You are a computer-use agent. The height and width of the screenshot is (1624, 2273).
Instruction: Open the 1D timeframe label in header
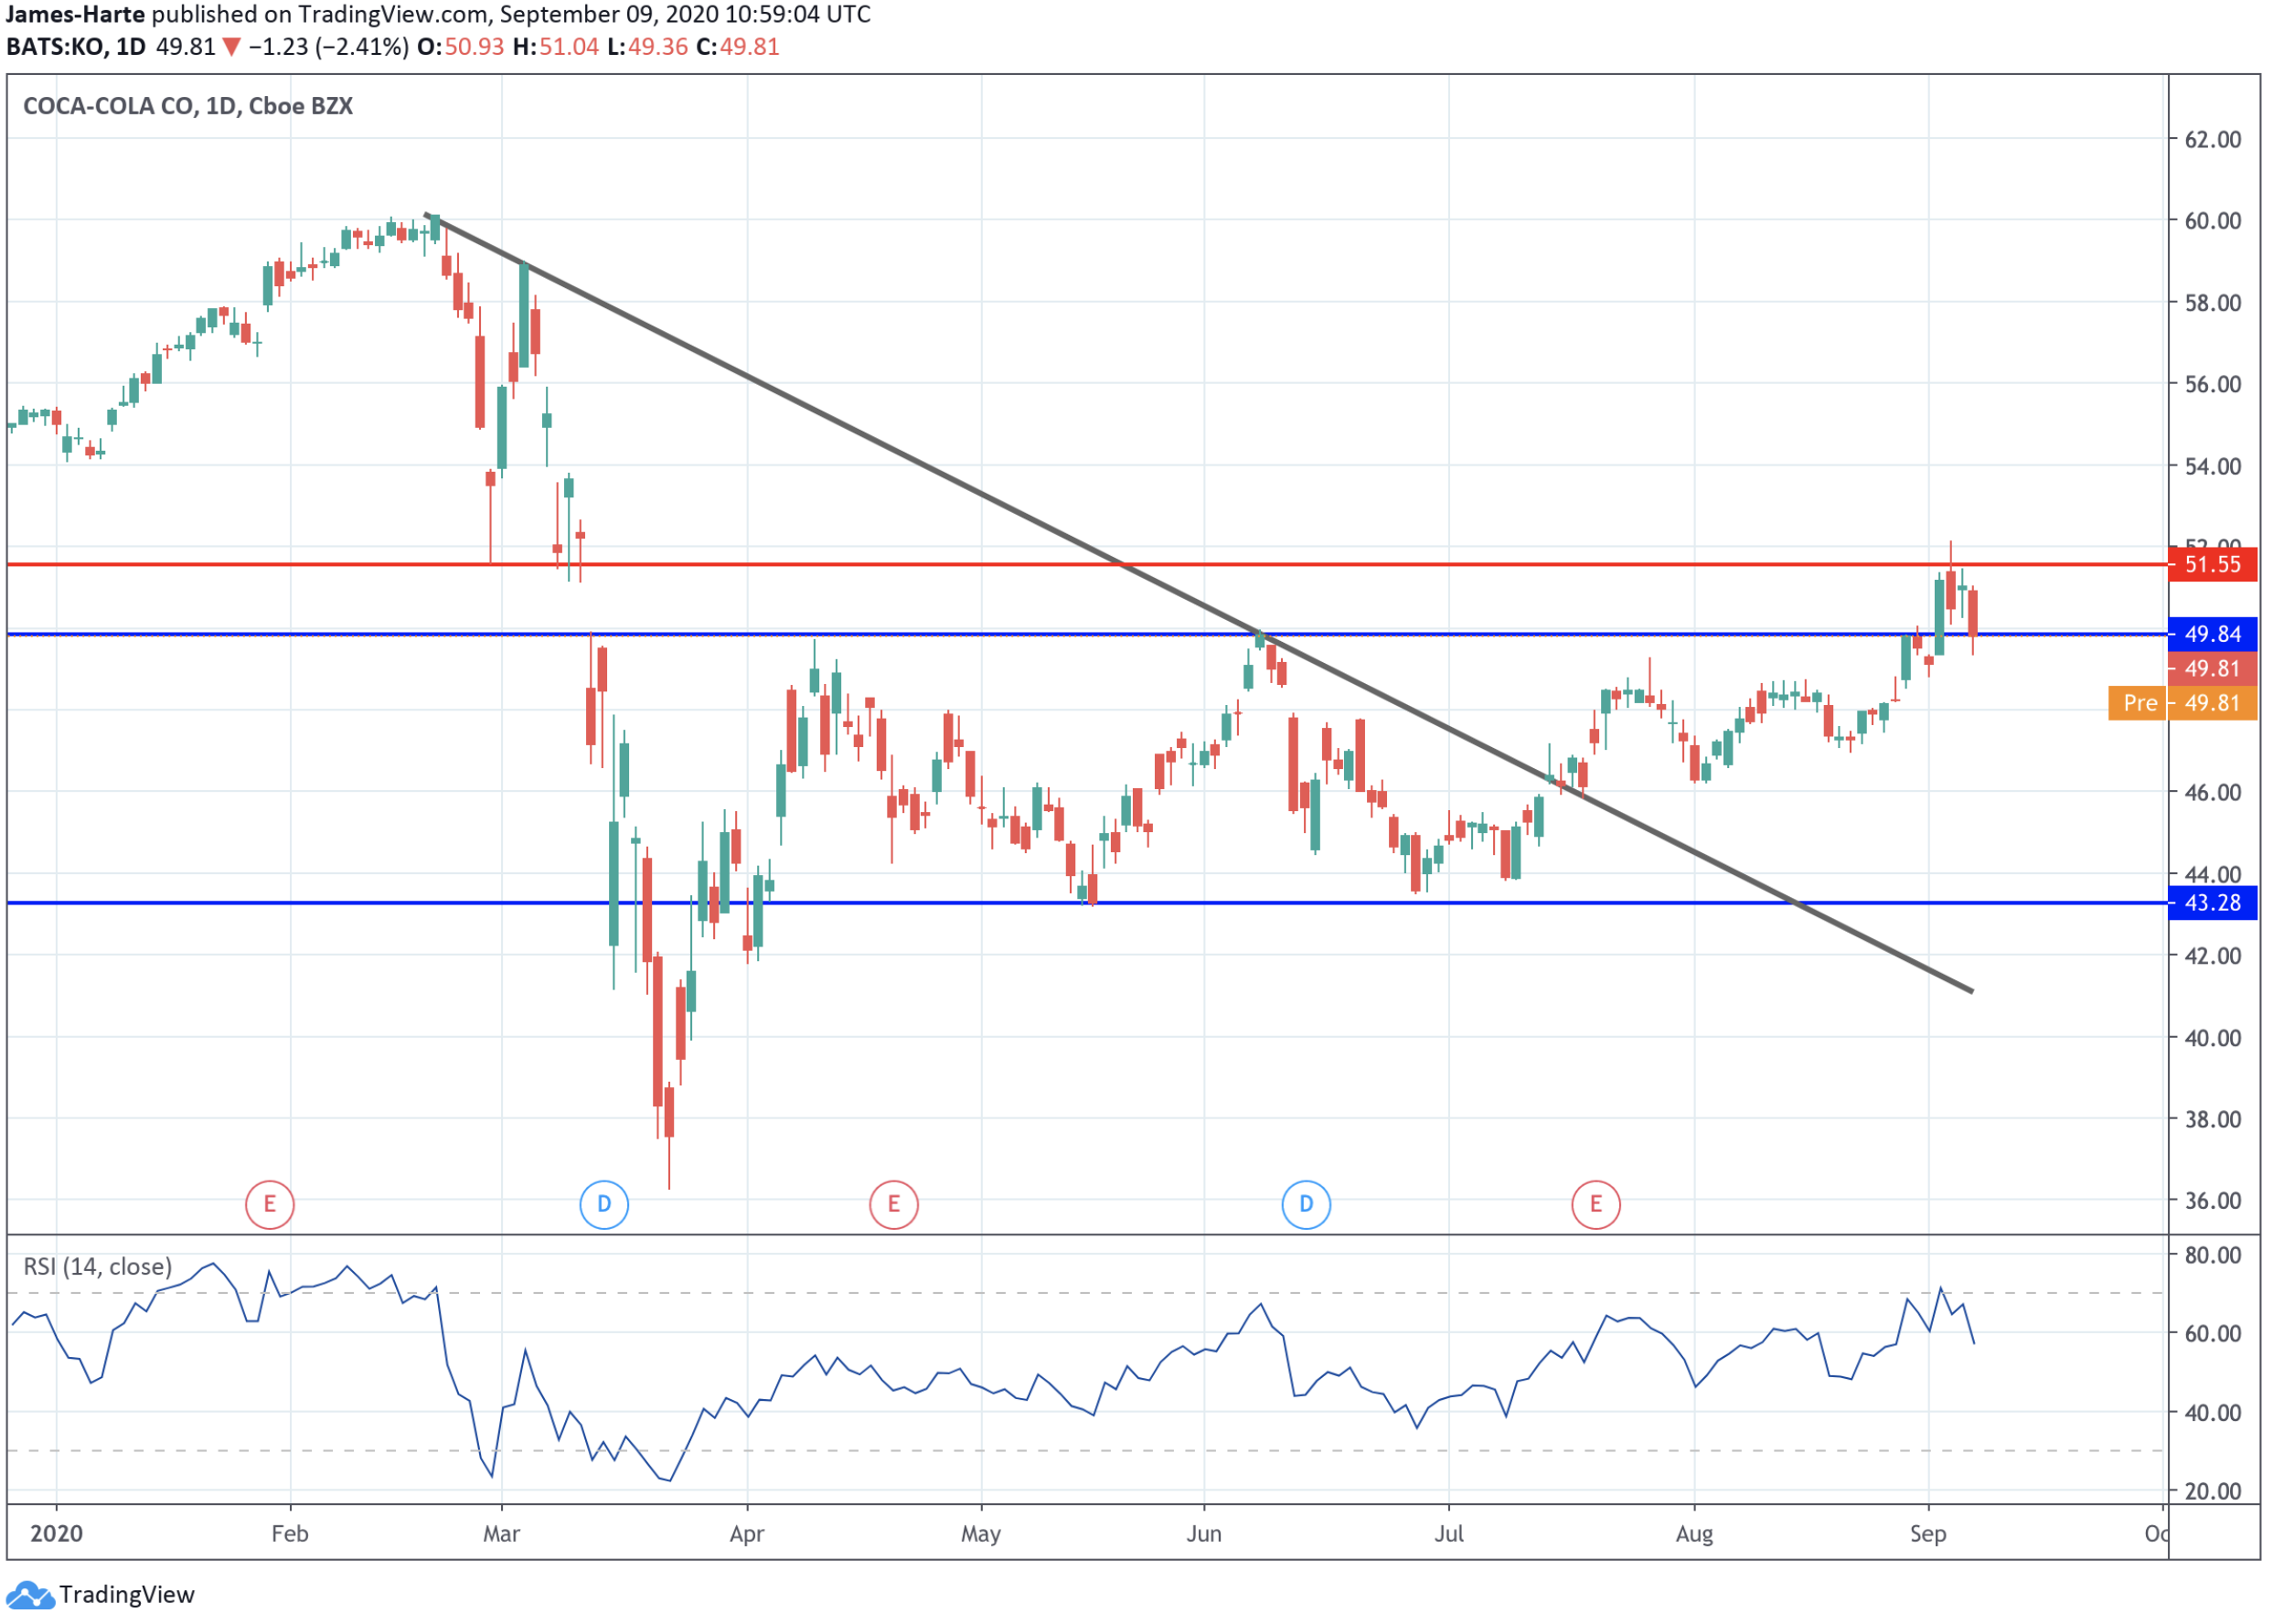pyautogui.click(x=131, y=46)
